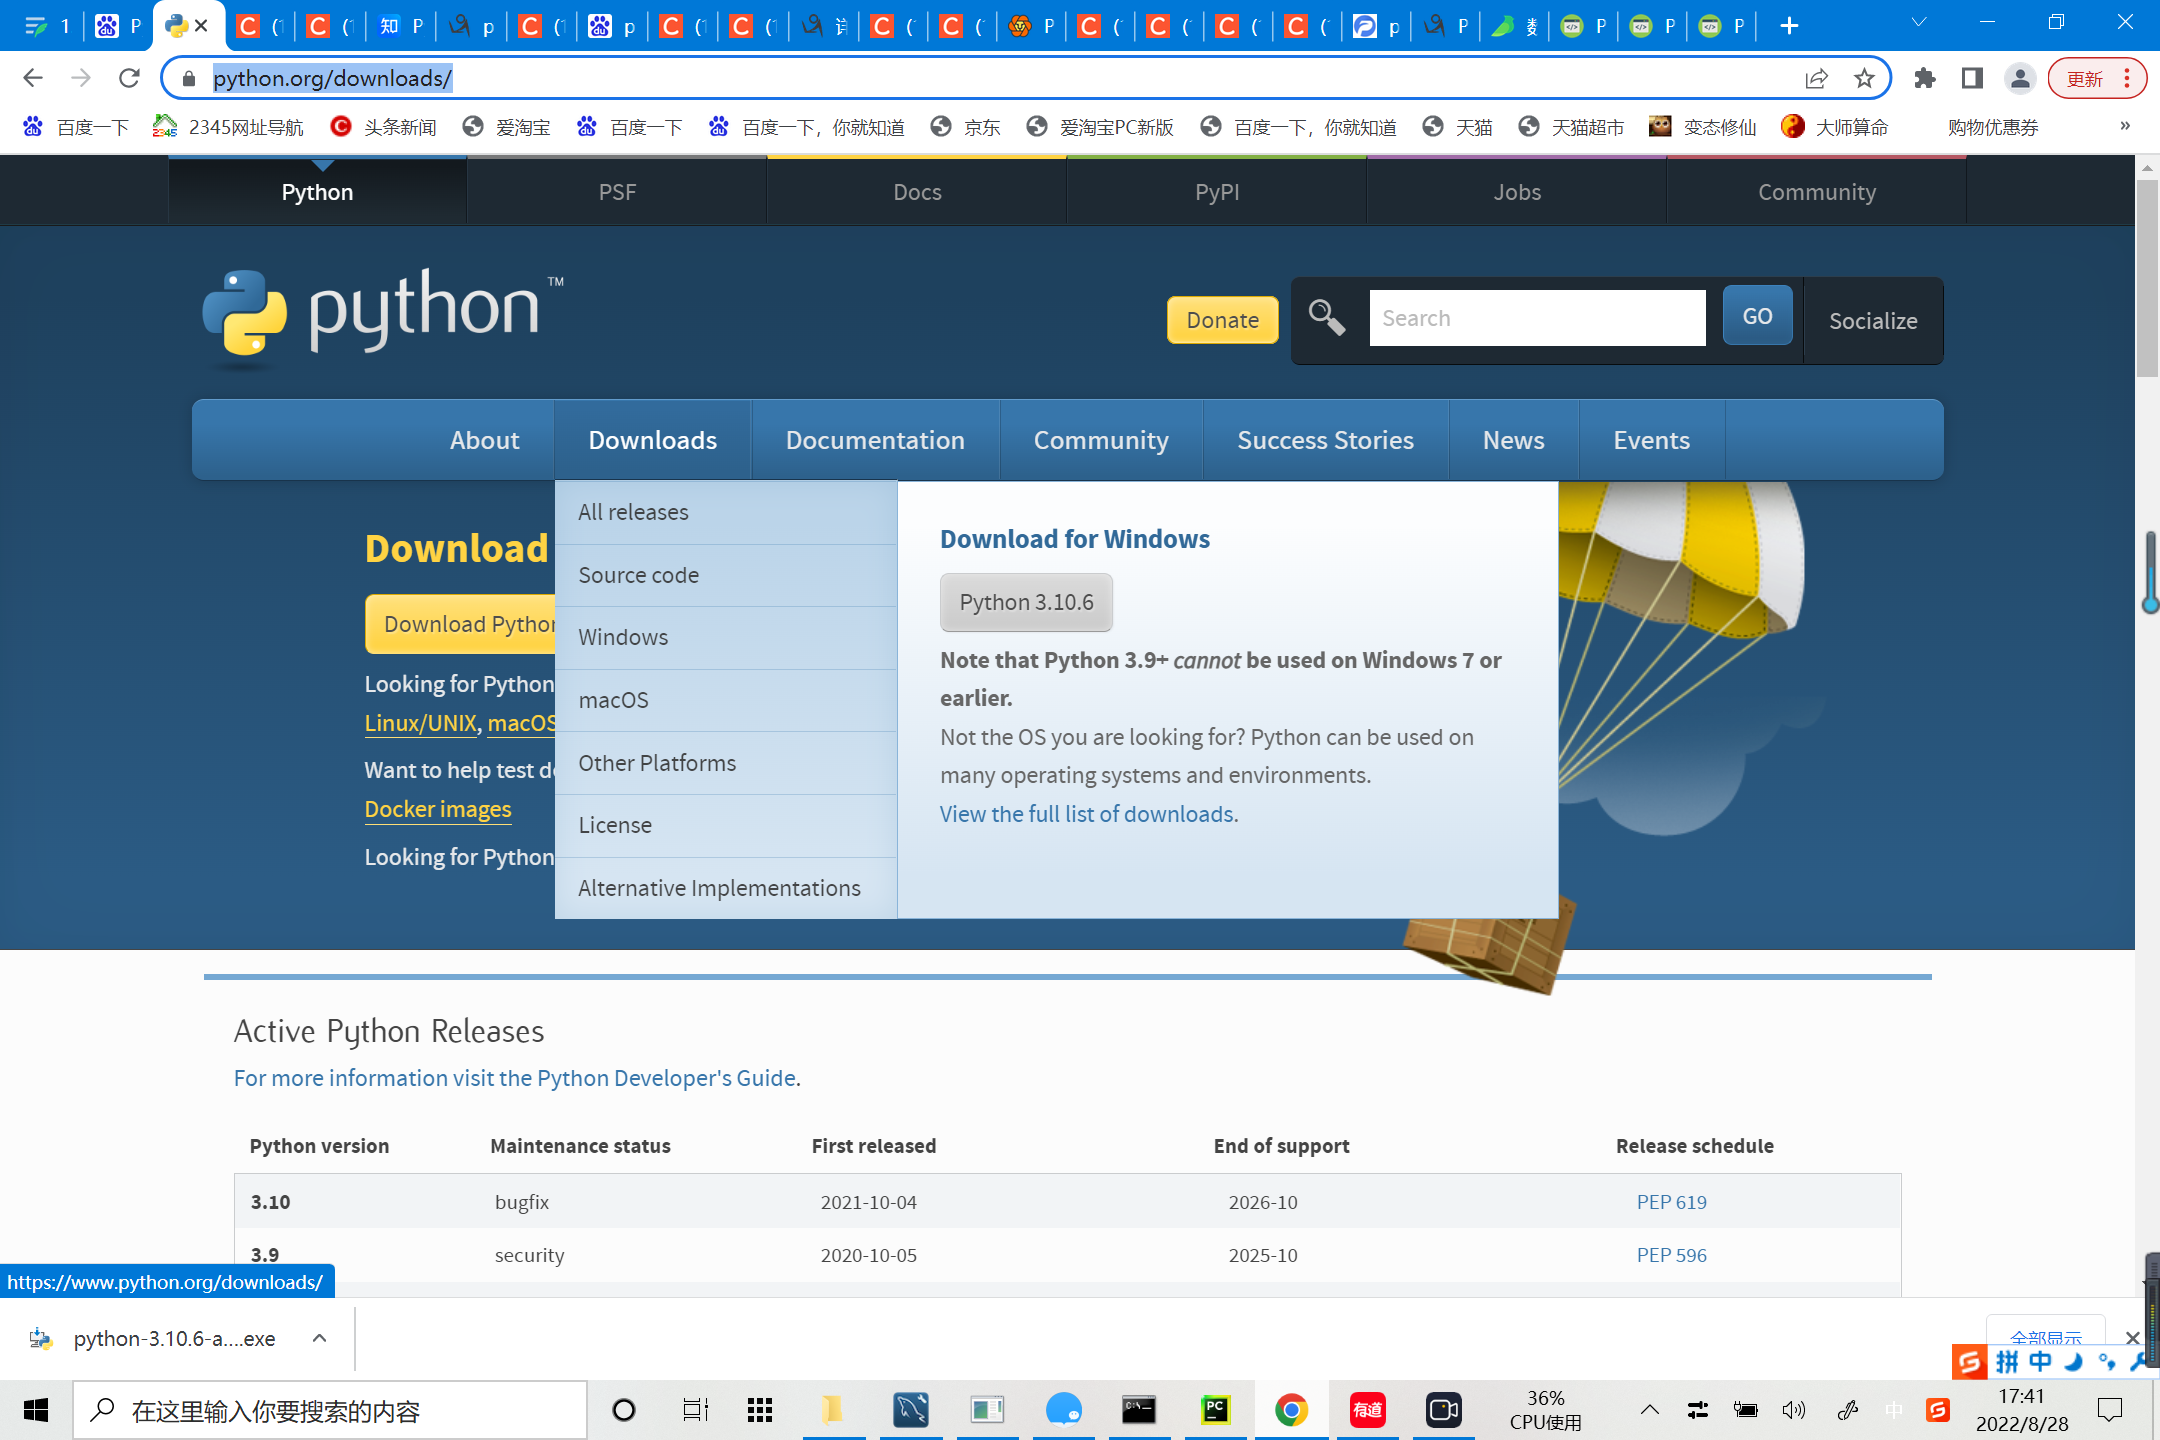Viewport: 2160px width, 1440px height.
Task: Click the GO search button
Action: (1757, 316)
